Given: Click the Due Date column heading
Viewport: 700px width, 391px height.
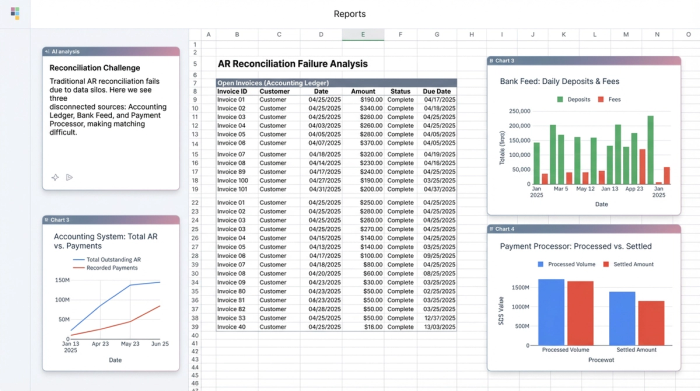Looking at the screenshot, I should tap(437, 92).
